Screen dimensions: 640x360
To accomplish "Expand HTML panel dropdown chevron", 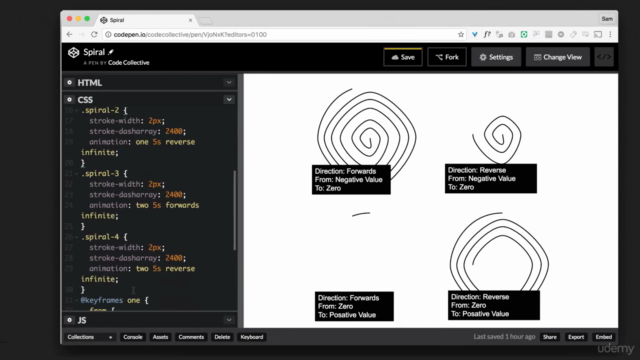I will coord(229,82).
